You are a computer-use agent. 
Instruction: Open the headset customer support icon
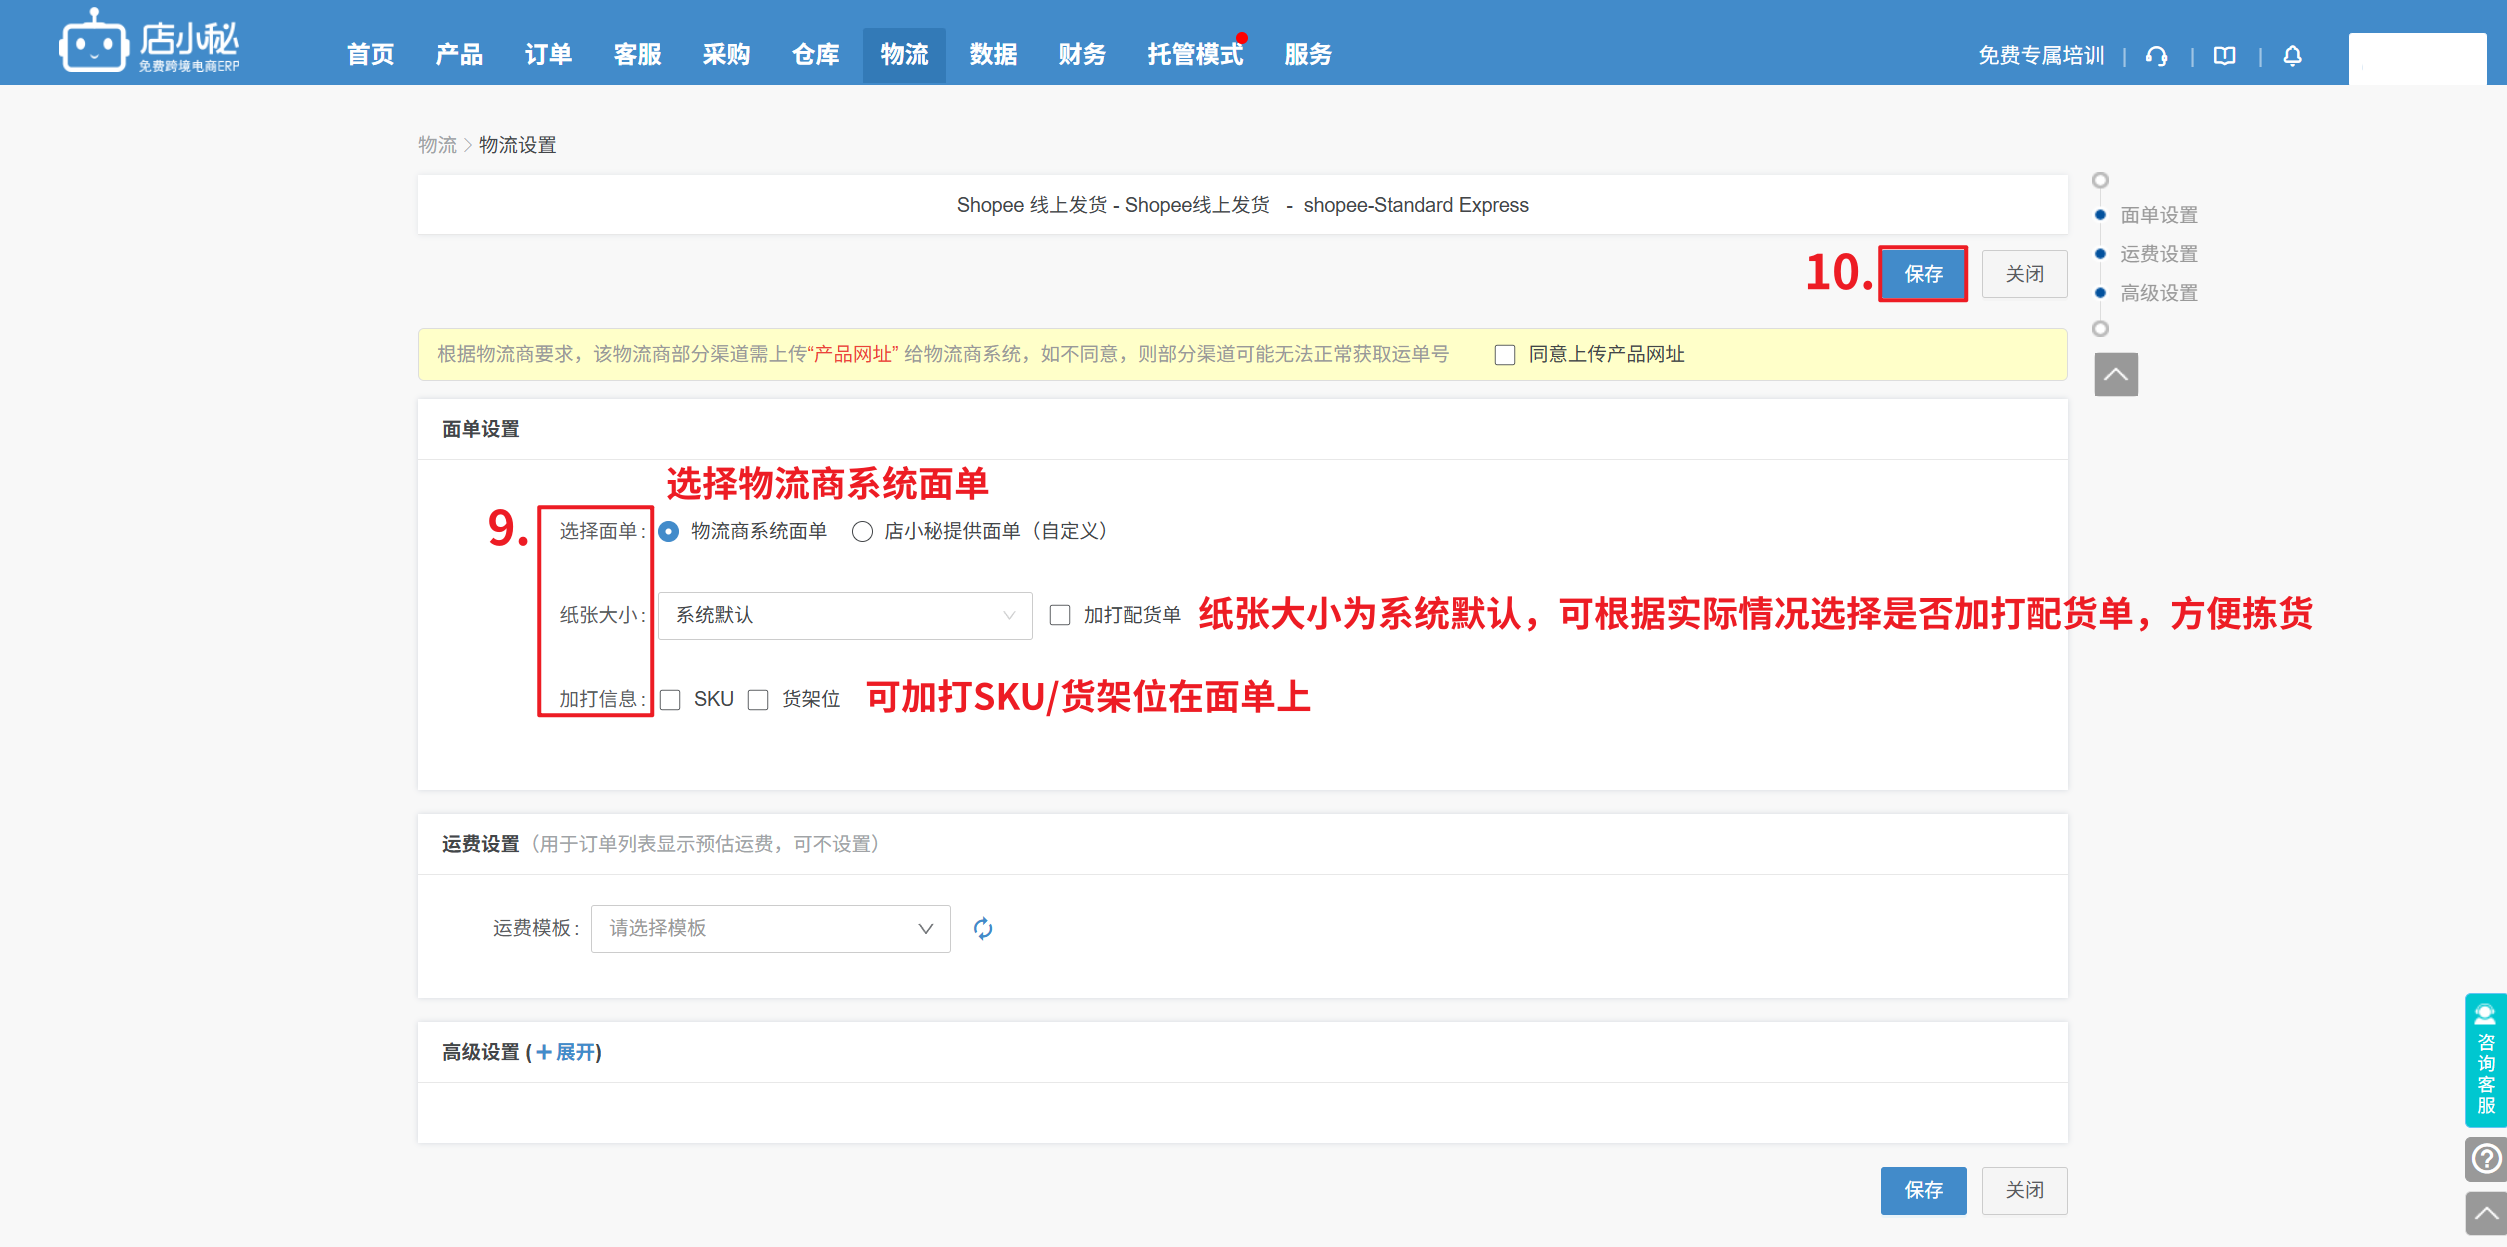(x=2157, y=56)
